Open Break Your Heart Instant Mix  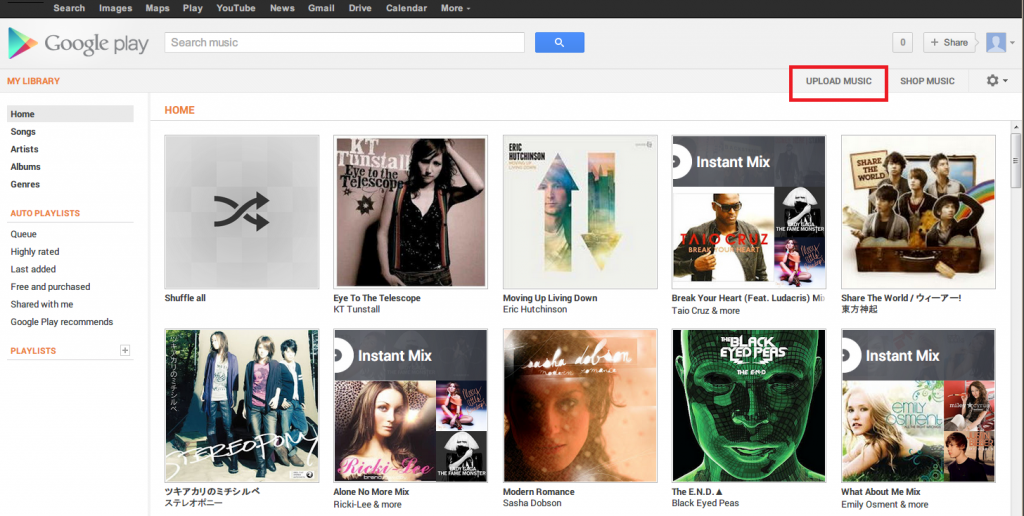click(749, 212)
